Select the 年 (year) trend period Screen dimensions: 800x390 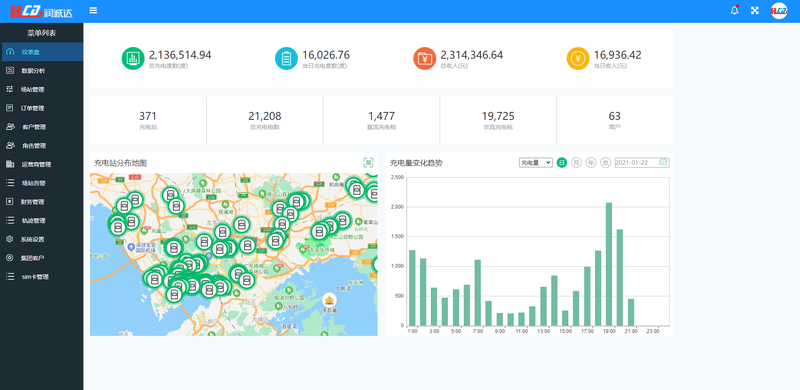pyautogui.click(x=591, y=162)
